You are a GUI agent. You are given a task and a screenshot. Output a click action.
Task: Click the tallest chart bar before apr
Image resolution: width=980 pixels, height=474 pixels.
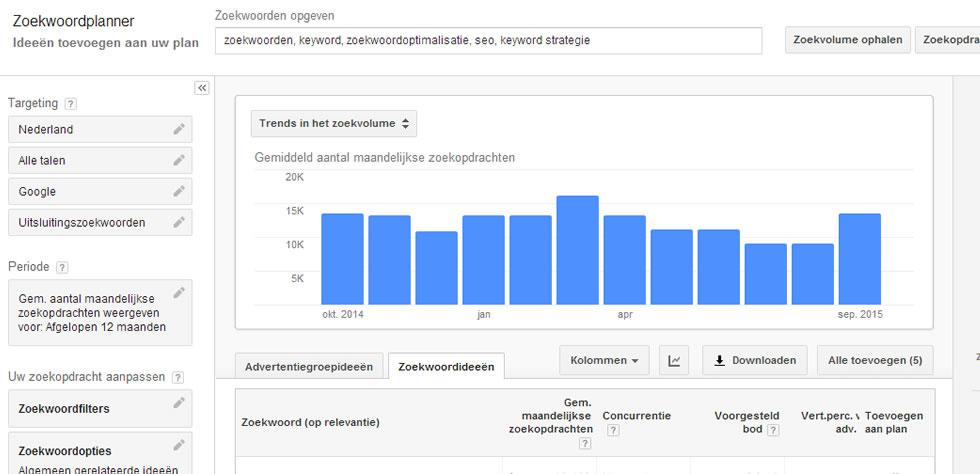578,250
